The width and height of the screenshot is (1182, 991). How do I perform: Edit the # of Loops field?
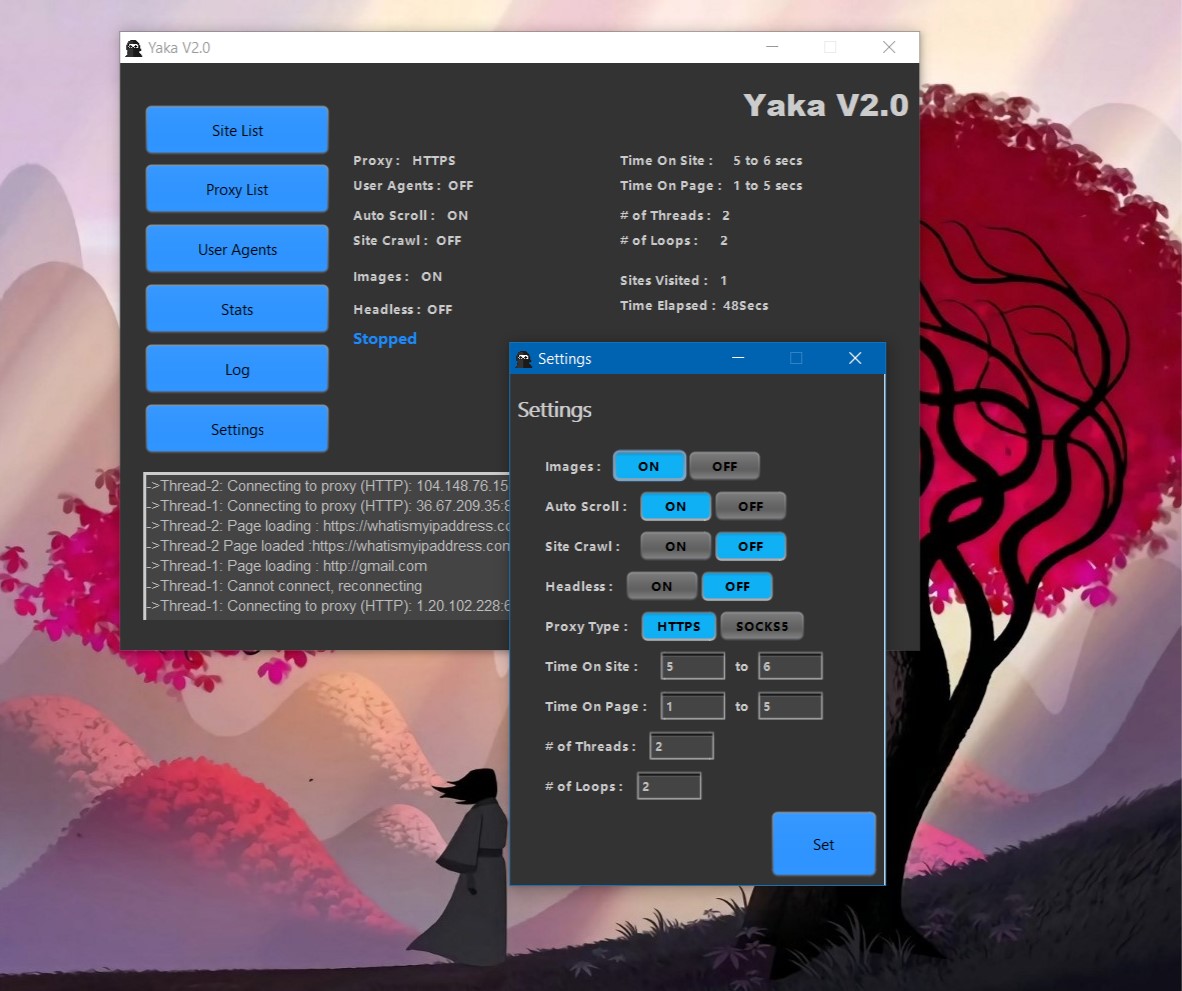(x=669, y=786)
